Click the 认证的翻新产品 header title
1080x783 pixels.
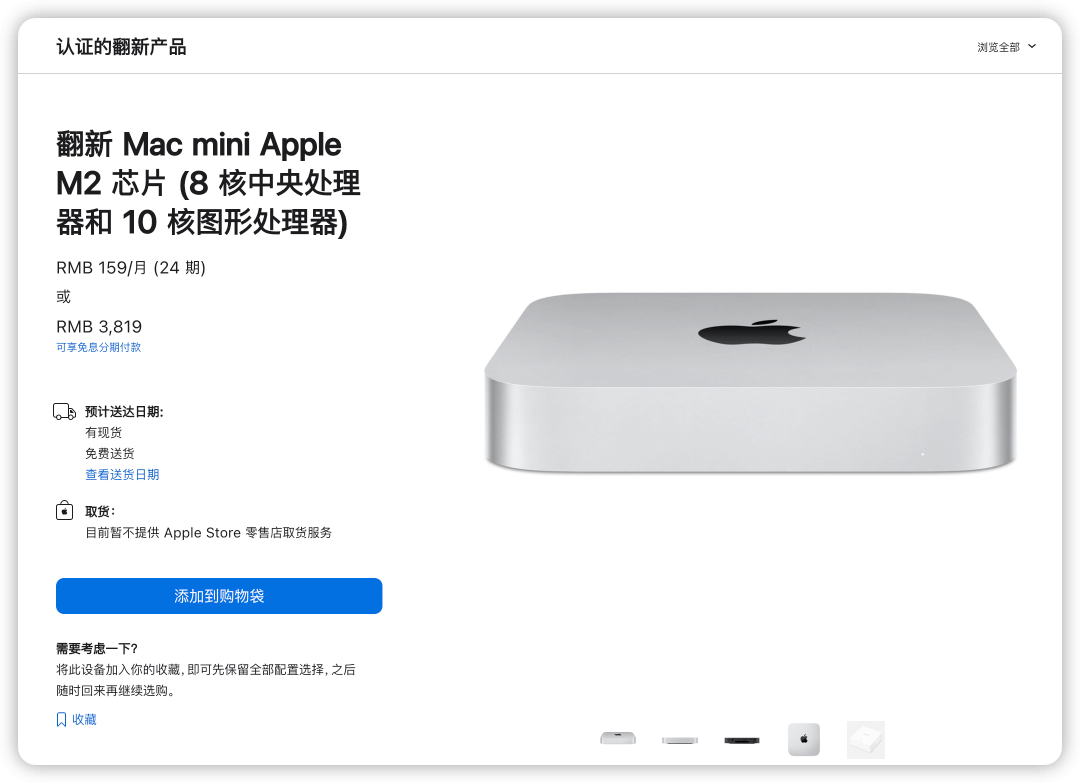pyautogui.click(x=121, y=47)
